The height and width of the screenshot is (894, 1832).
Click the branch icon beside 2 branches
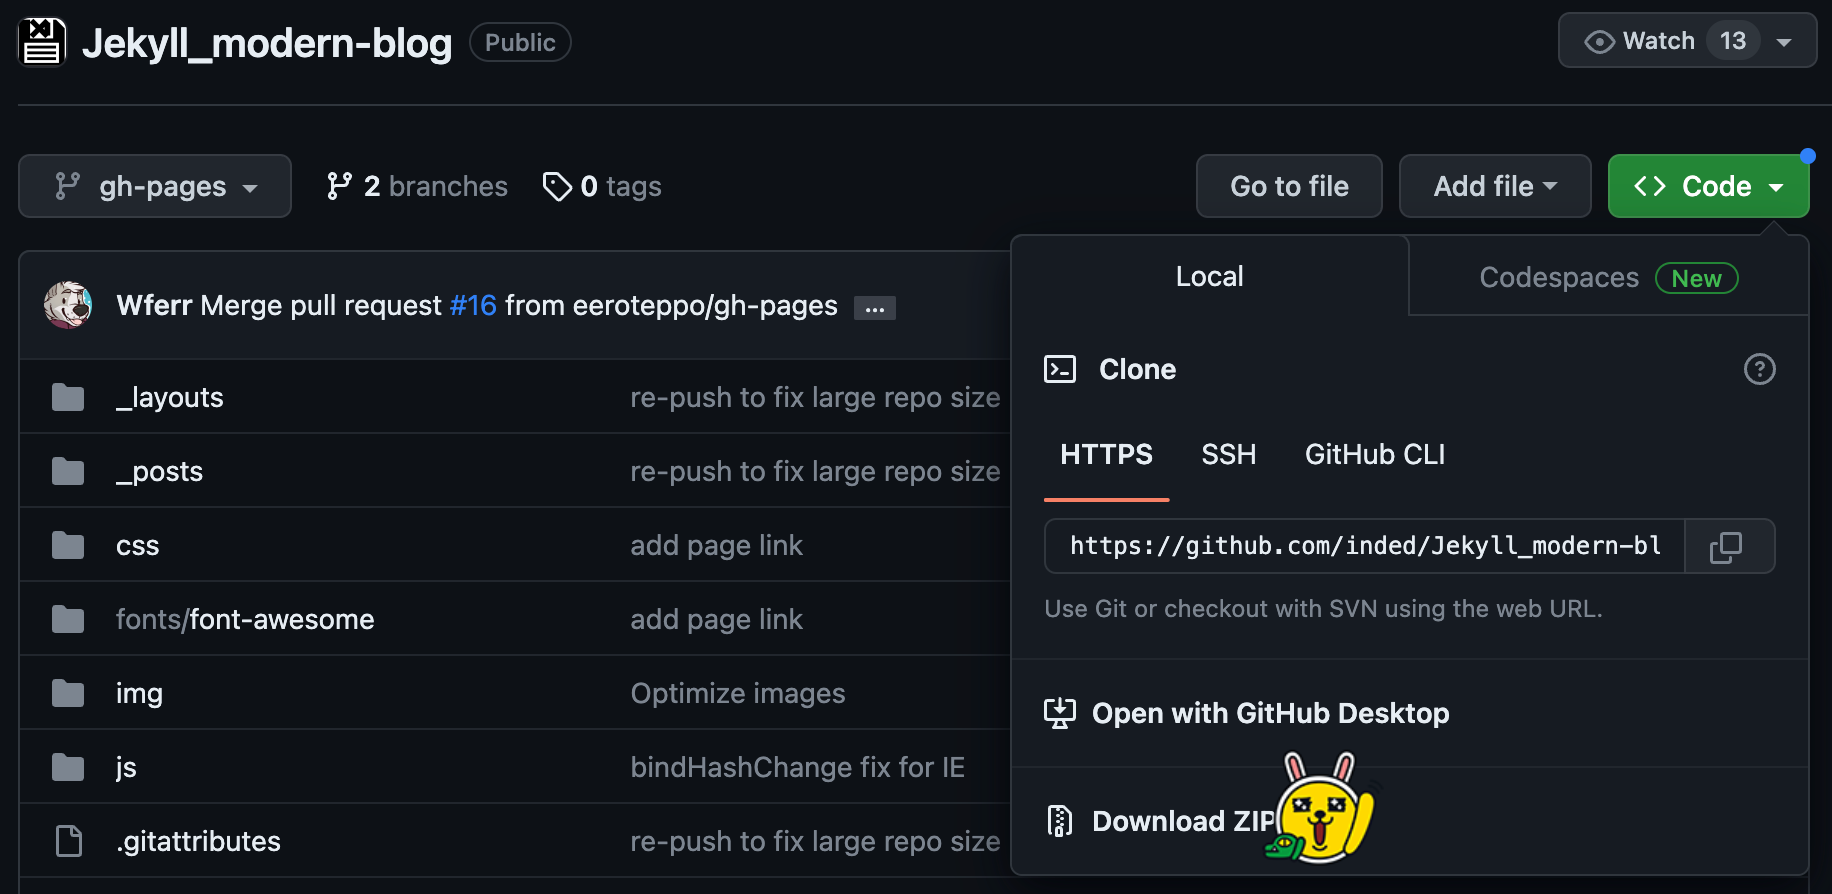339,186
